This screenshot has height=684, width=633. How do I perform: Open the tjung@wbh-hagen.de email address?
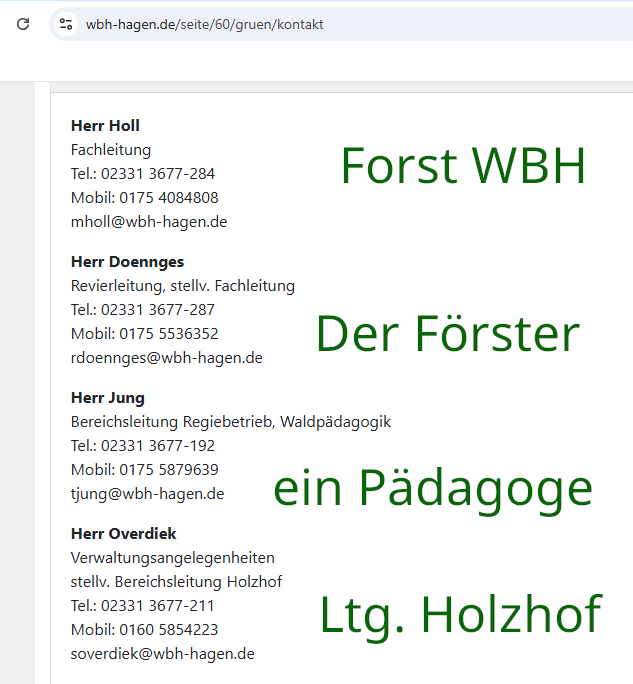[147, 494]
